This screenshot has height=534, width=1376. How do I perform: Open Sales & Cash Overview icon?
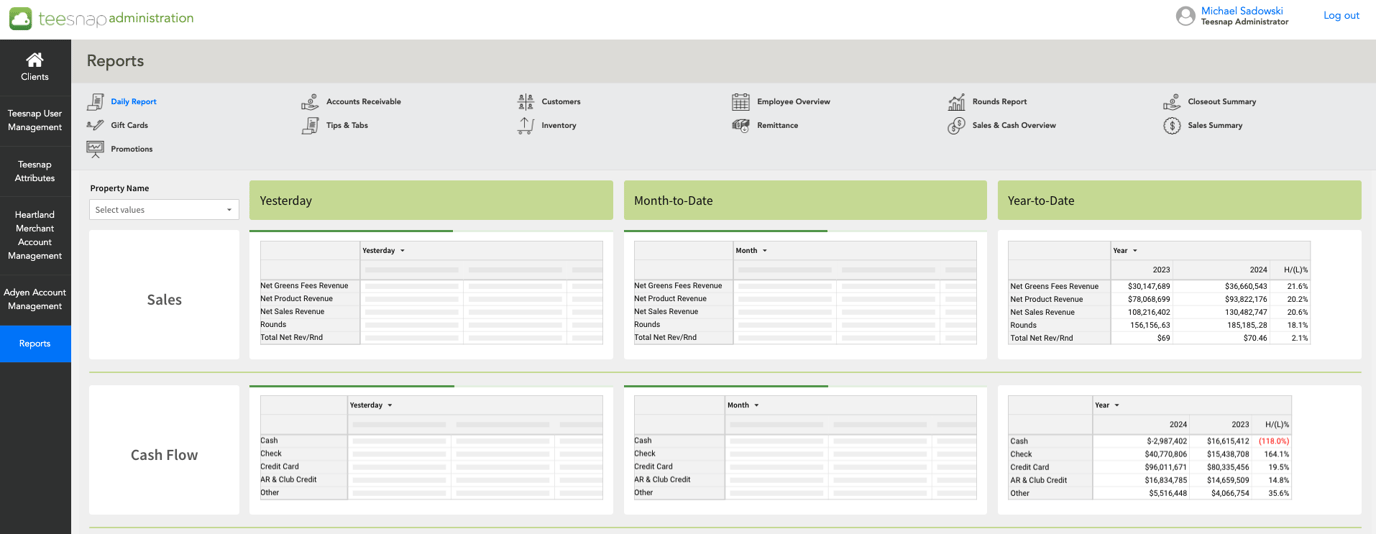957,125
